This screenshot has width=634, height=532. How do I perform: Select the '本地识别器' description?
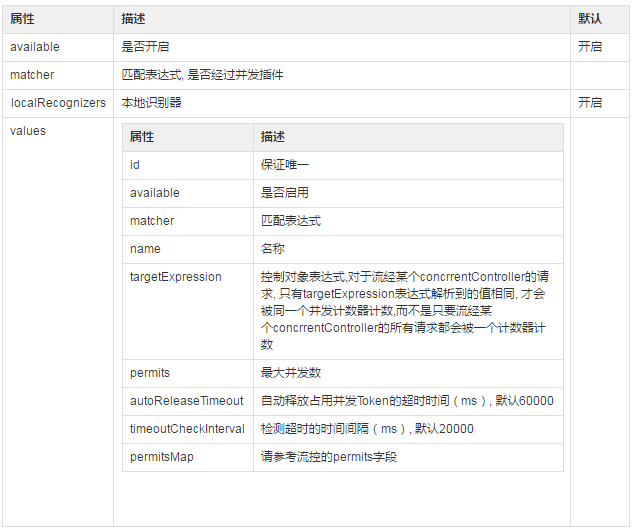tap(151, 103)
